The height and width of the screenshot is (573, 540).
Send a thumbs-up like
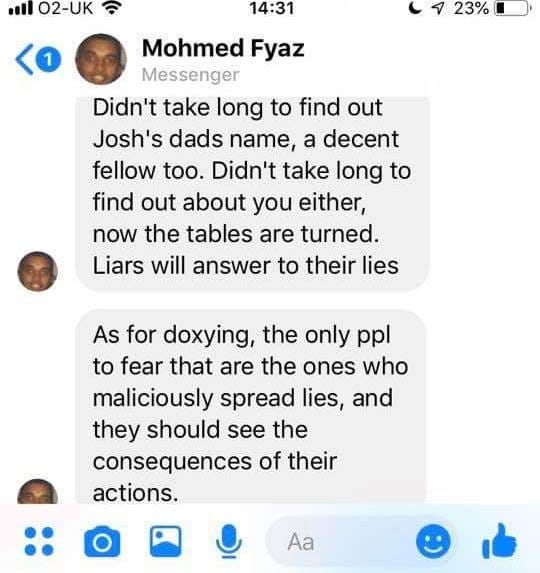pyautogui.click(x=499, y=541)
